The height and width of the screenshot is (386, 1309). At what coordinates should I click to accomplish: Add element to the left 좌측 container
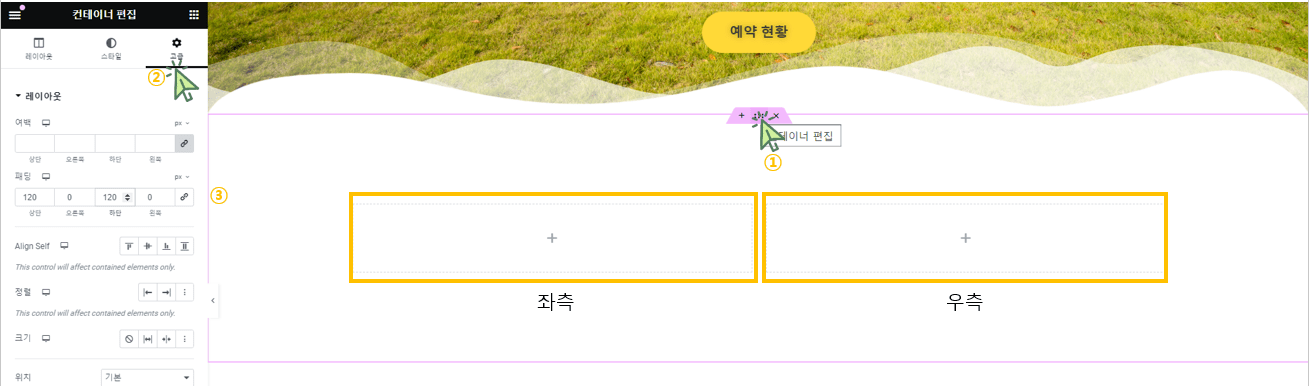click(x=552, y=238)
